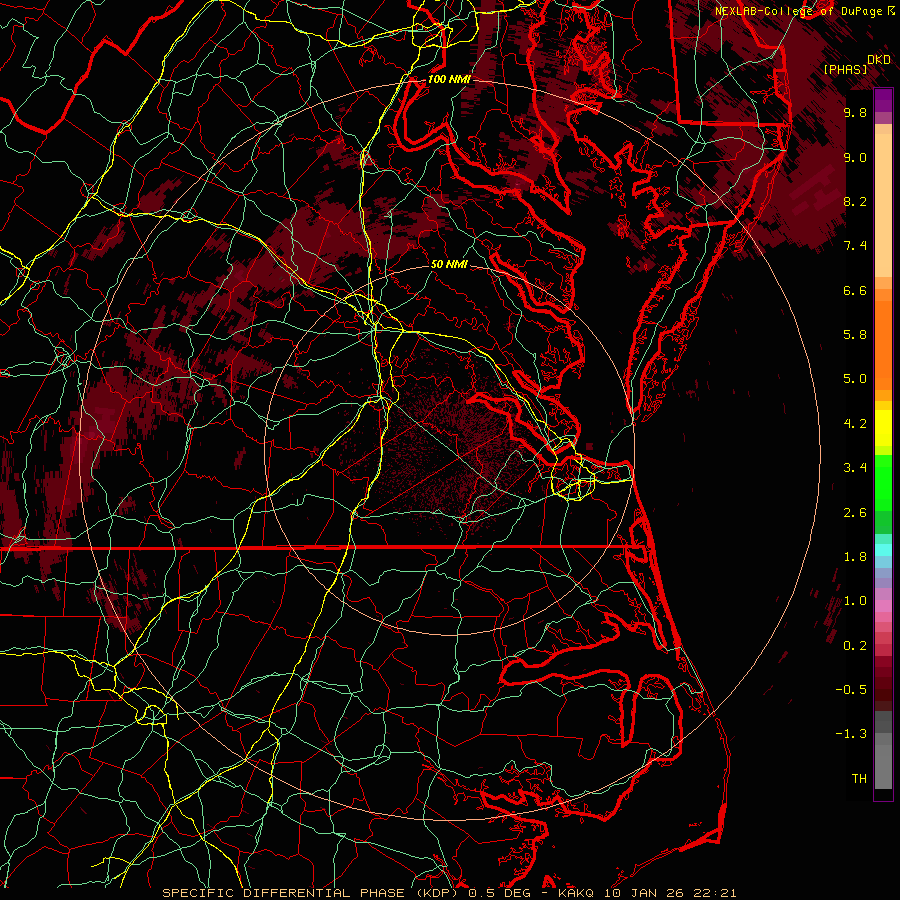
Task: Click the yellow segment of the color bar
Action: point(883,428)
